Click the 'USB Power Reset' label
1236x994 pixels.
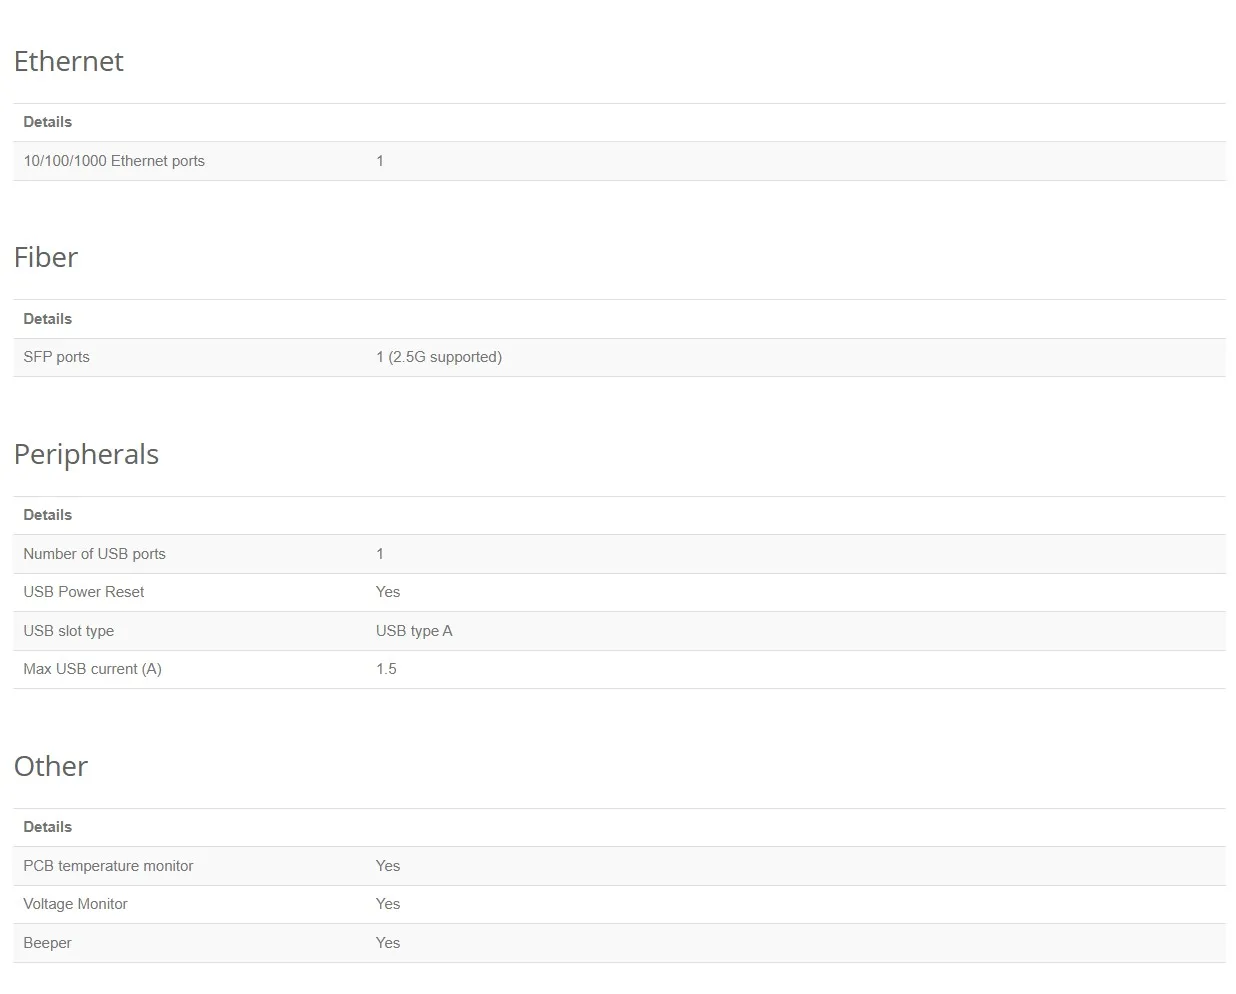(x=84, y=592)
